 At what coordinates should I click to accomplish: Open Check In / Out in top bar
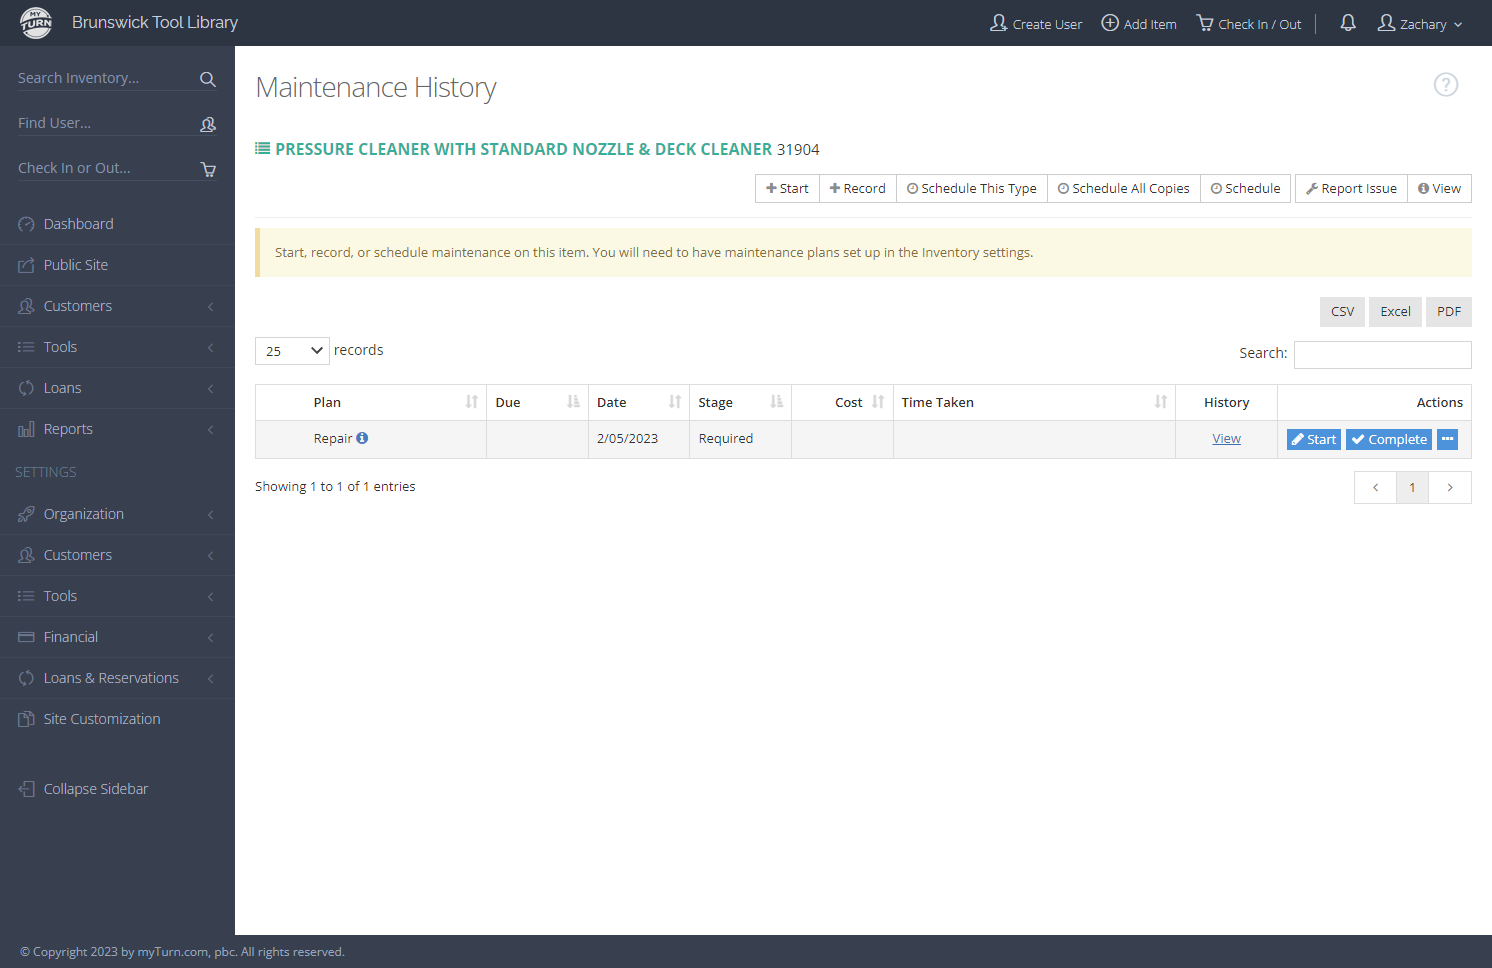click(1249, 24)
